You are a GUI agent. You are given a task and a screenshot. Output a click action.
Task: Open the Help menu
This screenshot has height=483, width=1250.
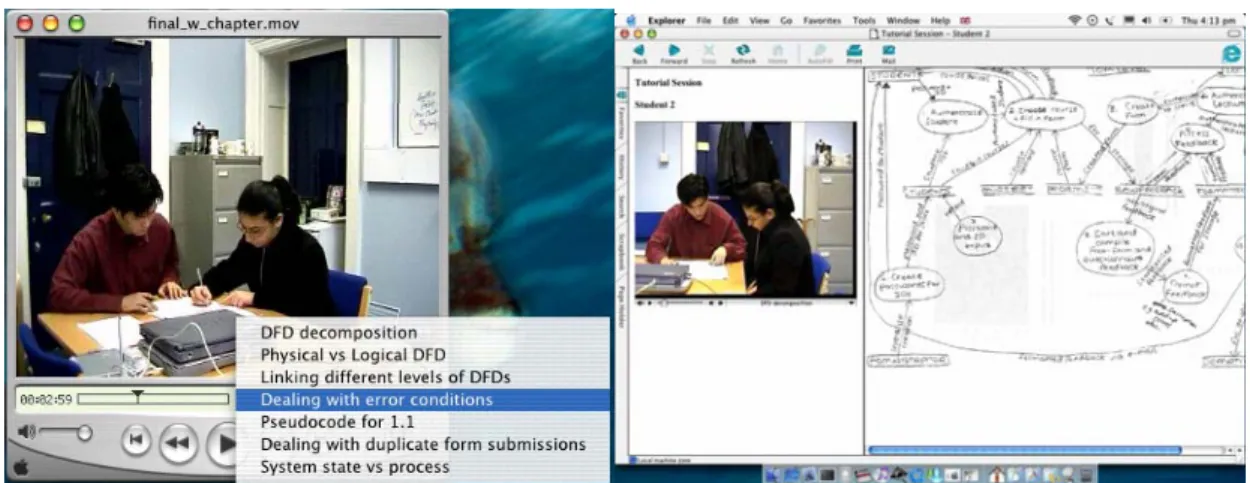(940, 20)
